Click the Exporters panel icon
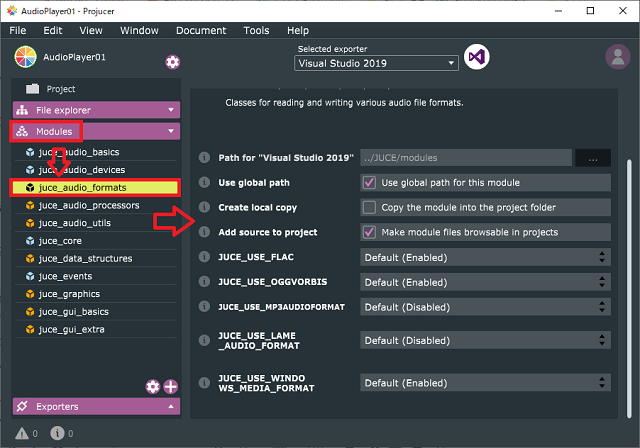The width and height of the screenshot is (640, 448). point(22,406)
